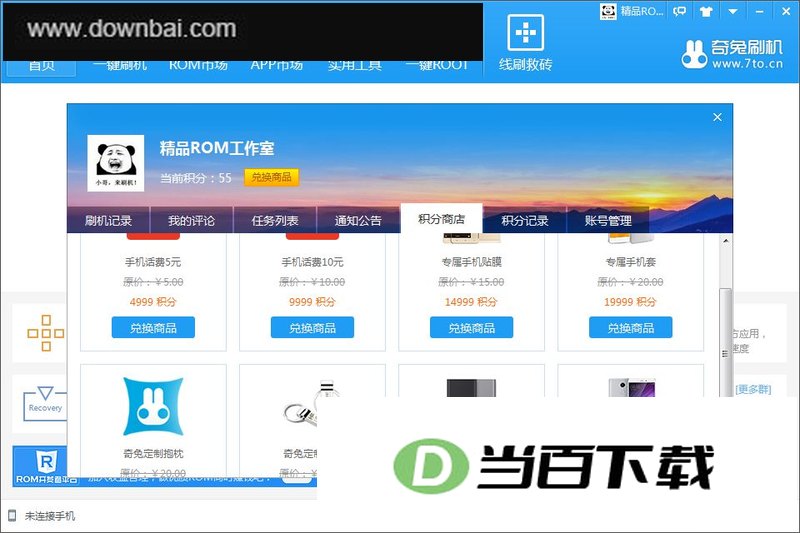
Task: Redeem the 专属手机贴膜 item
Action: point(471,327)
